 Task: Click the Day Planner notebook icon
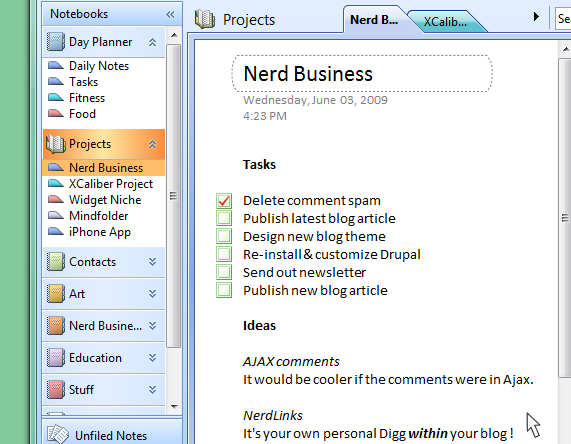click(56, 42)
